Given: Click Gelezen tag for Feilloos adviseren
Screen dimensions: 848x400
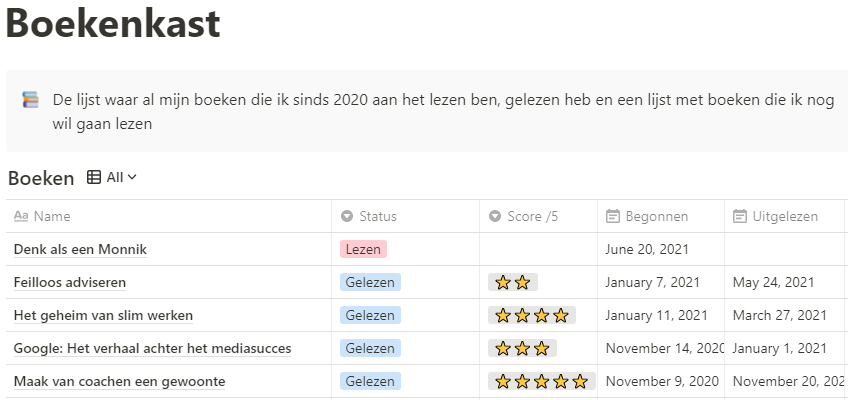Looking at the screenshot, I should 371,282.
